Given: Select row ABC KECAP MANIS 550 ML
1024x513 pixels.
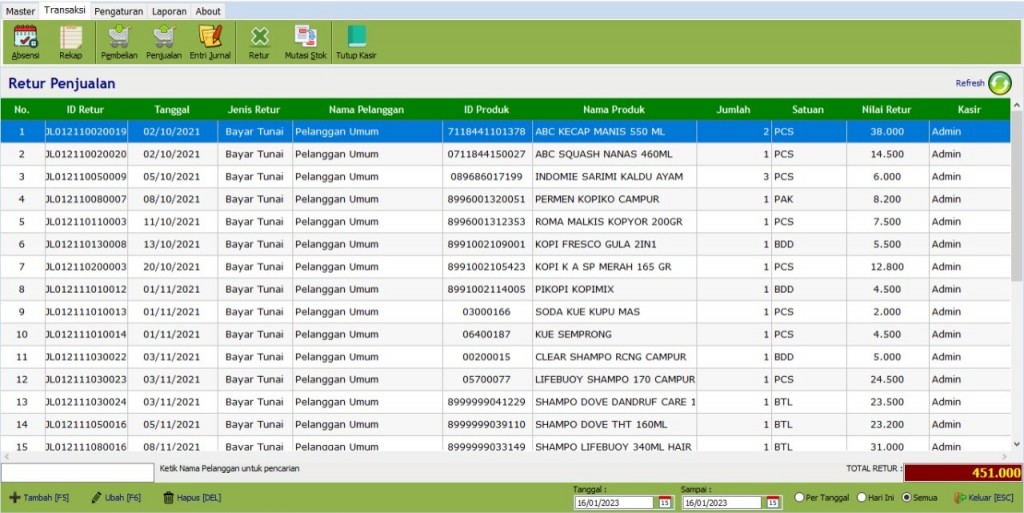Looking at the screenshot, I should click(505, 132).
